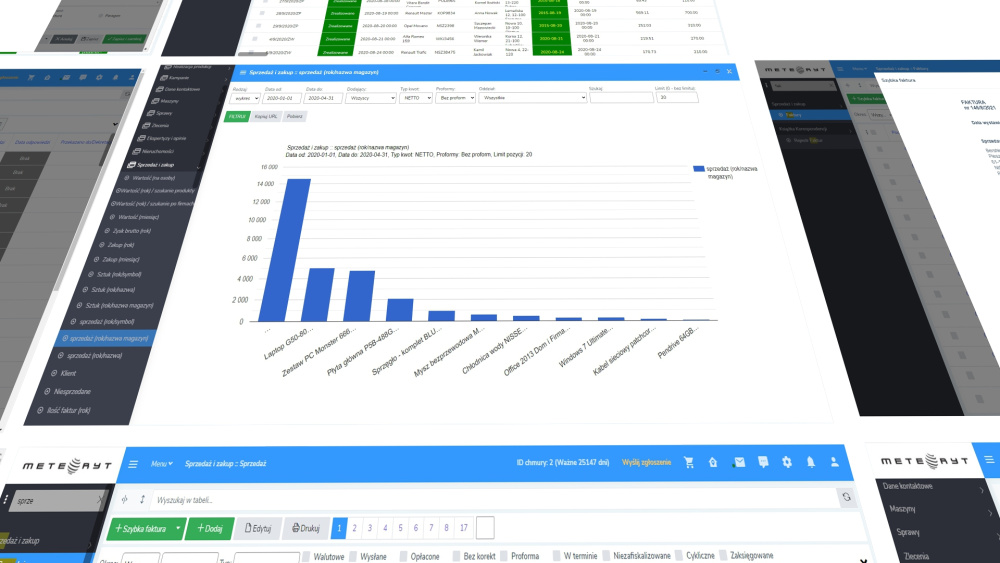Click the Wyszukaj w tabeli search field
The width and height of the screenshot is (1000, 563).
pos(494,499)
